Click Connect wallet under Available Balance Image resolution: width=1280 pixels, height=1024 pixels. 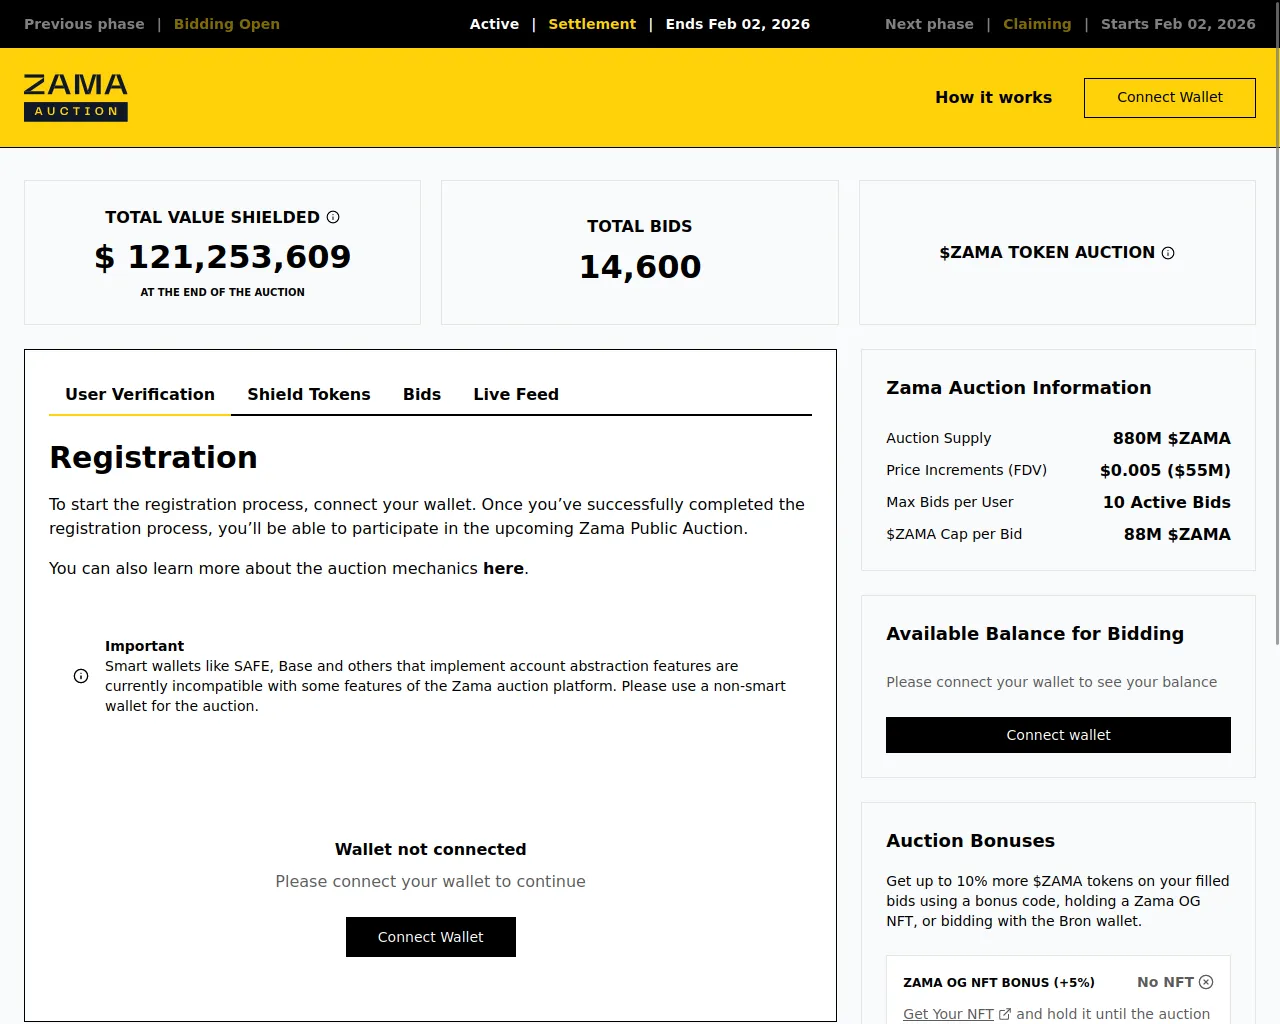pyautogui.click(x=1058, y=735)
